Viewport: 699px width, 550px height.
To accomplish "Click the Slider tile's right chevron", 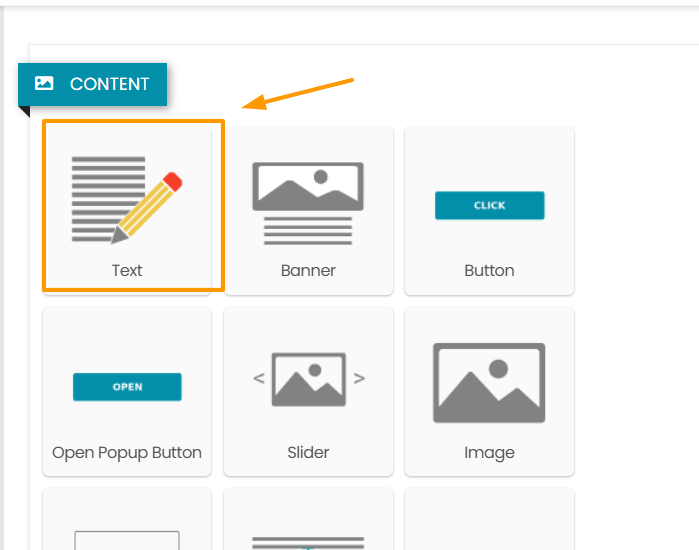I will [x=359, y=378].
